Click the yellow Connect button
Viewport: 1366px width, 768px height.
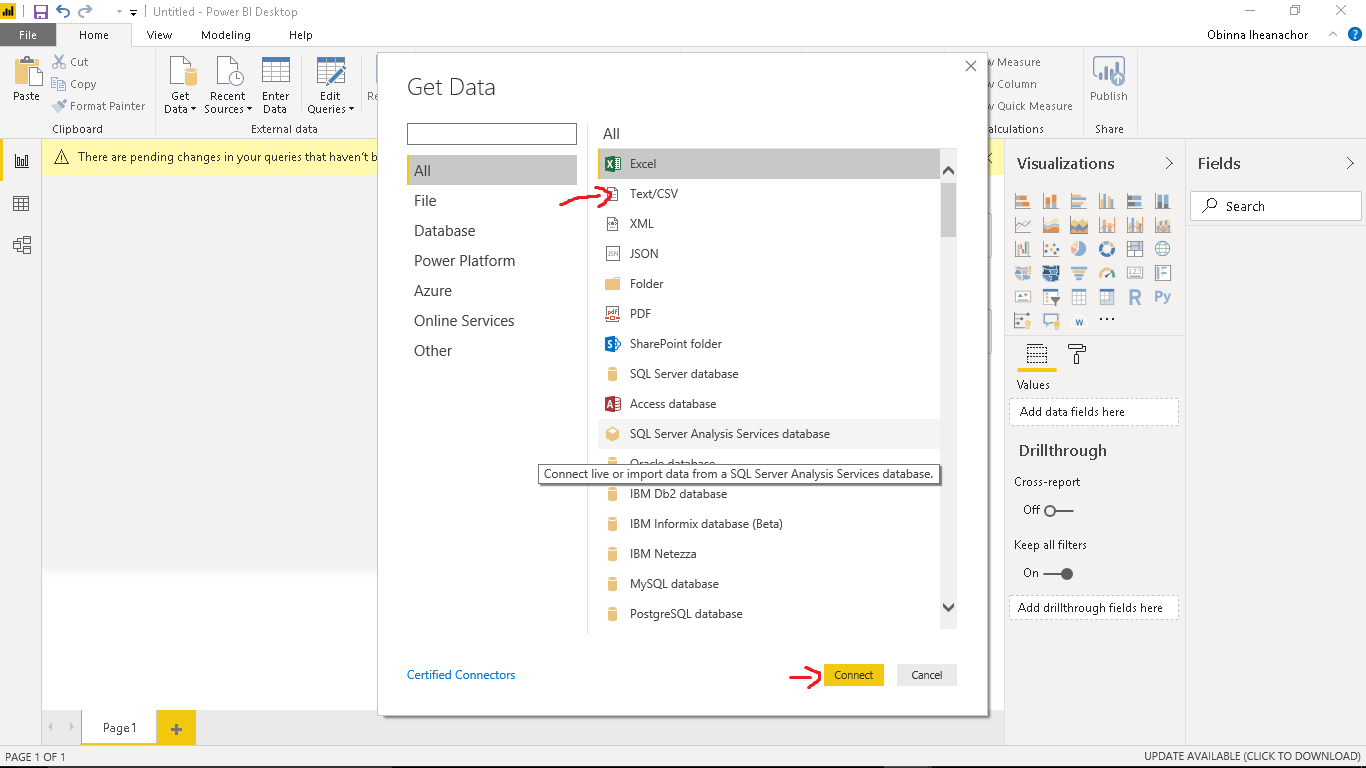pyautogui.click(x=854, y=675)
